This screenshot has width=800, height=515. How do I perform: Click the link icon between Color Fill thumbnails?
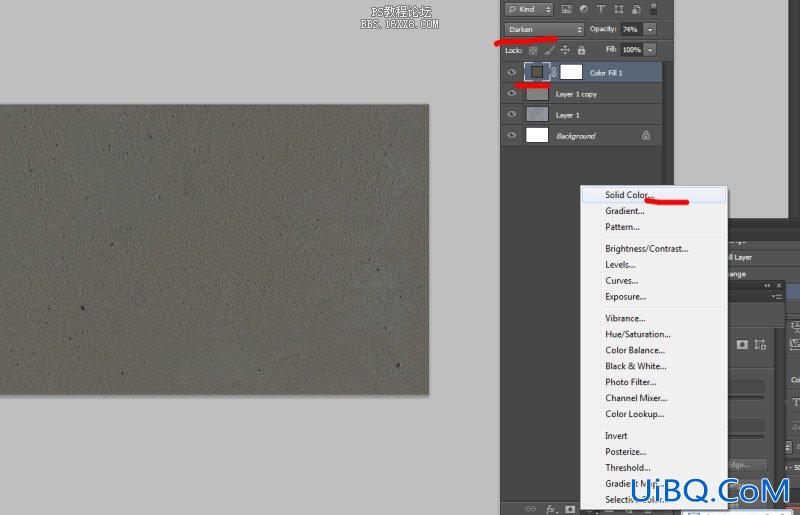[554, 72]
